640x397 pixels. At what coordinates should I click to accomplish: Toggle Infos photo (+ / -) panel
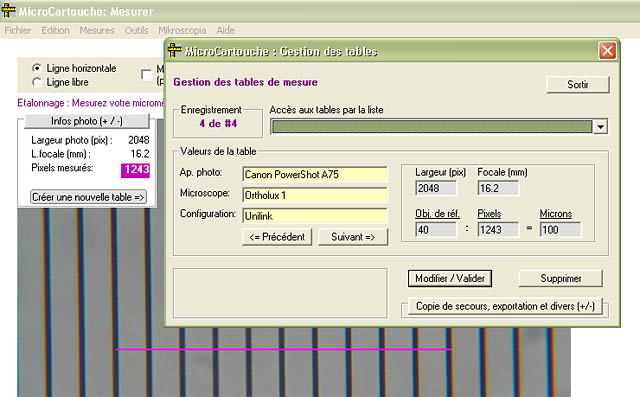(x=87, y=121)
